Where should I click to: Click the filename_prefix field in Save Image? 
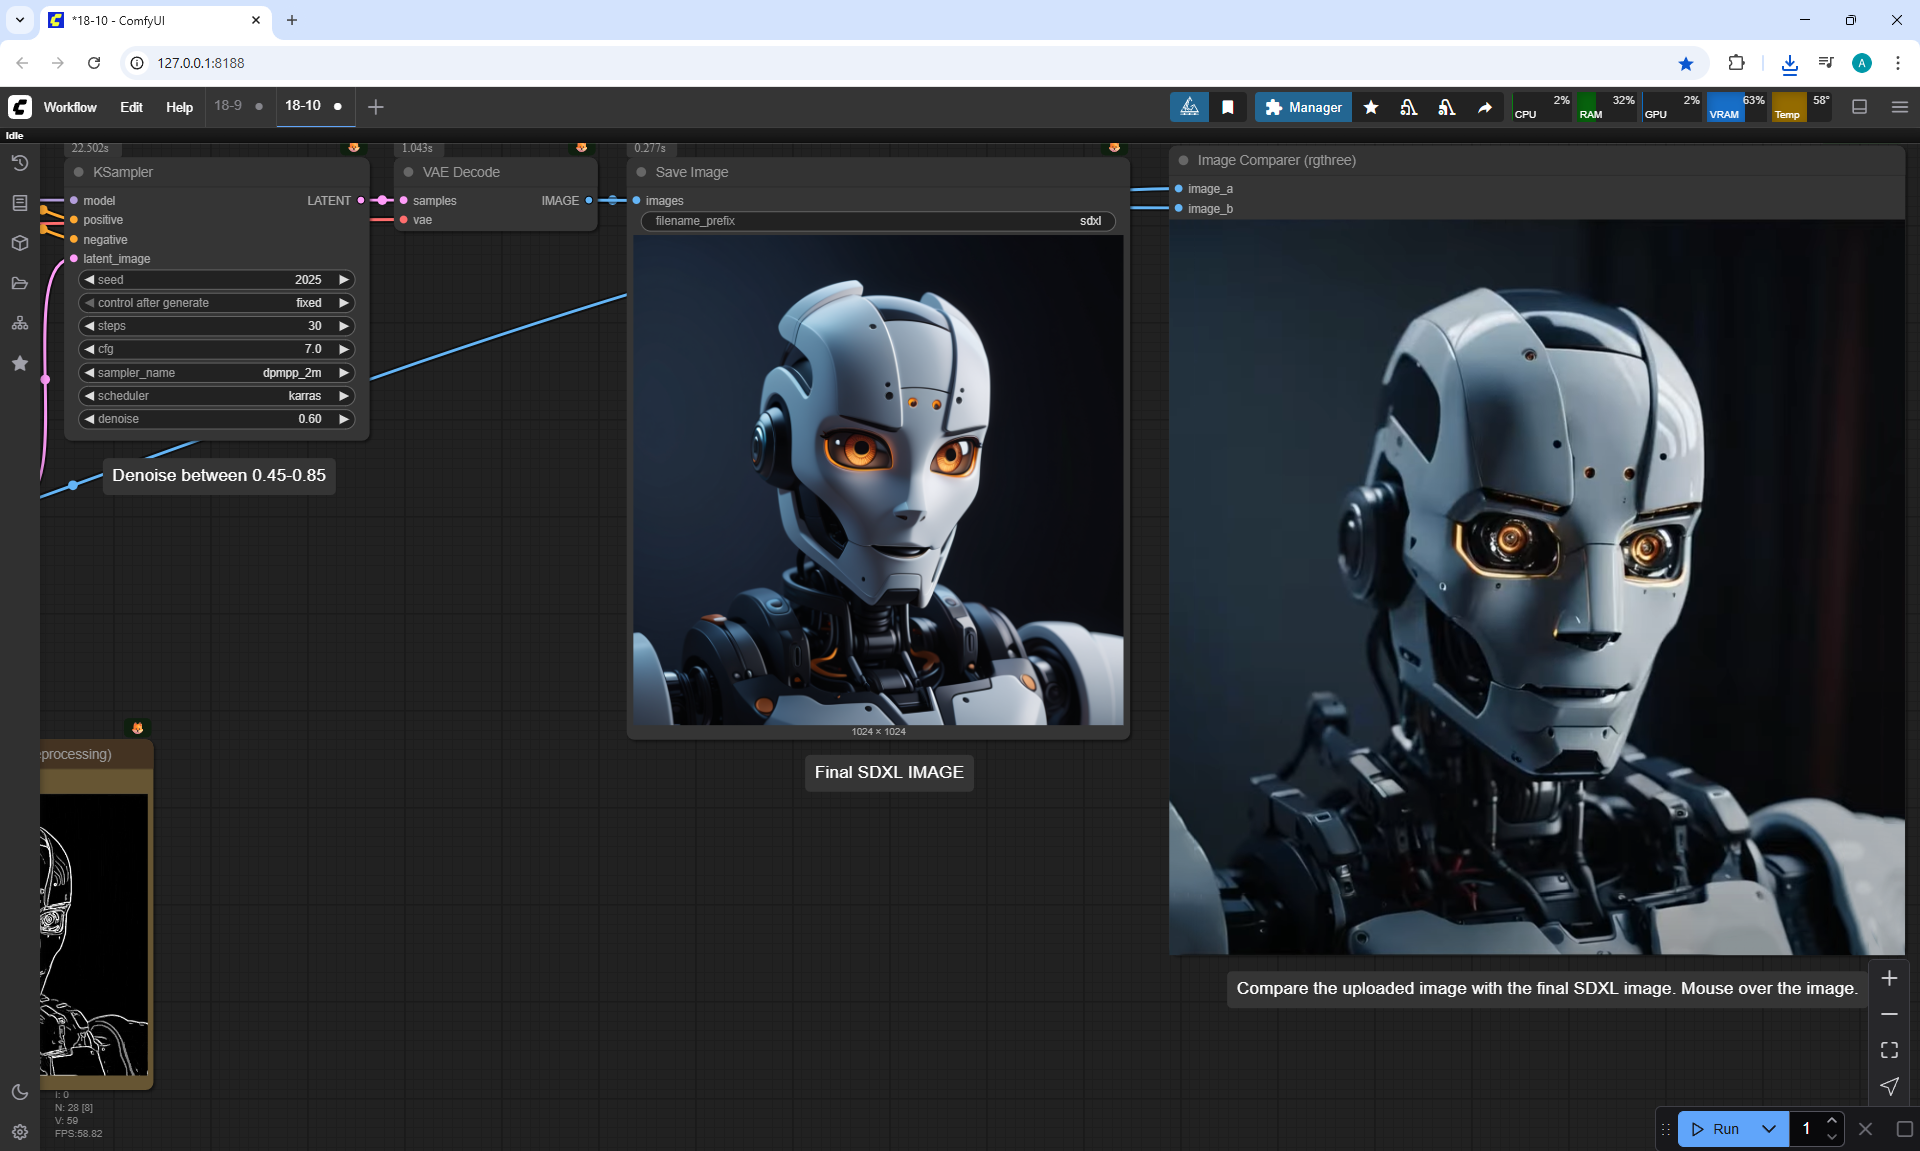pyautogui.click(x=877, y=221)
